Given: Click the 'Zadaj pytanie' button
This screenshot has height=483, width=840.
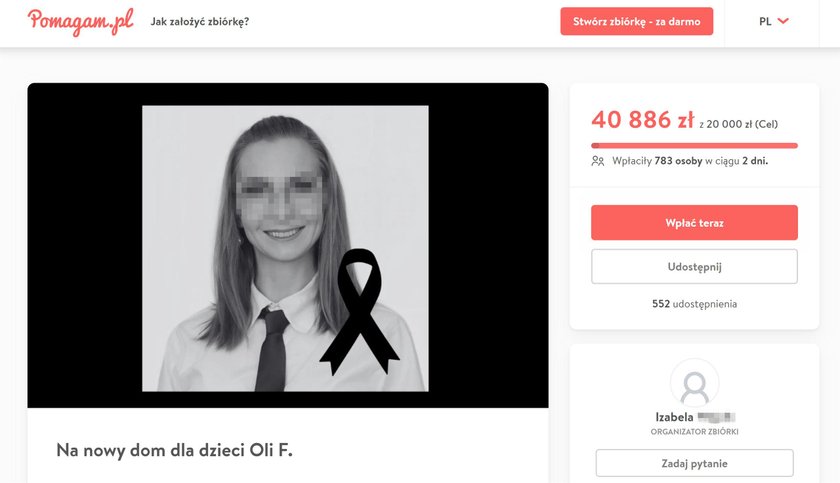Looking at the screenshot, I should tap(694, 463).
